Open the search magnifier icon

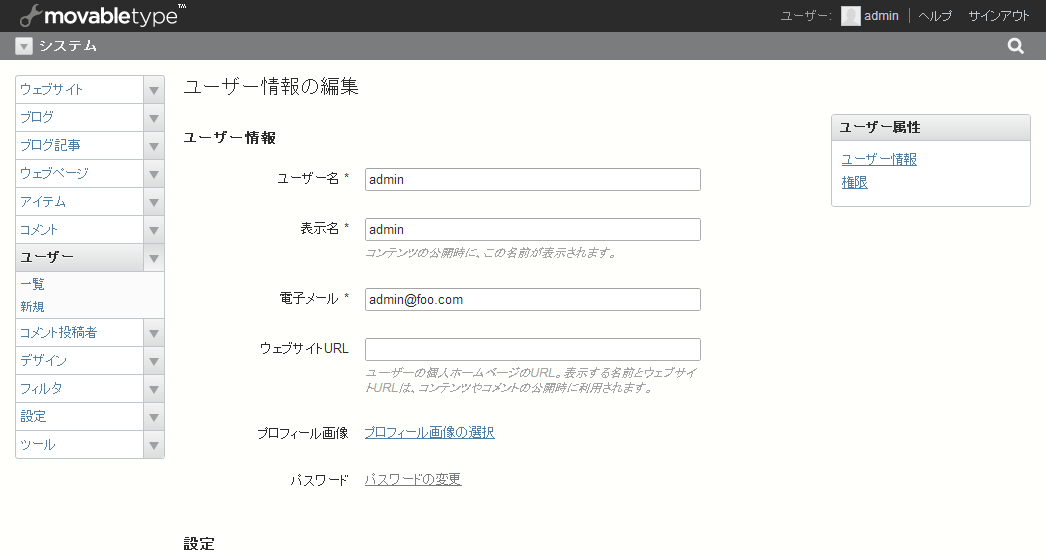point(1015,46)
